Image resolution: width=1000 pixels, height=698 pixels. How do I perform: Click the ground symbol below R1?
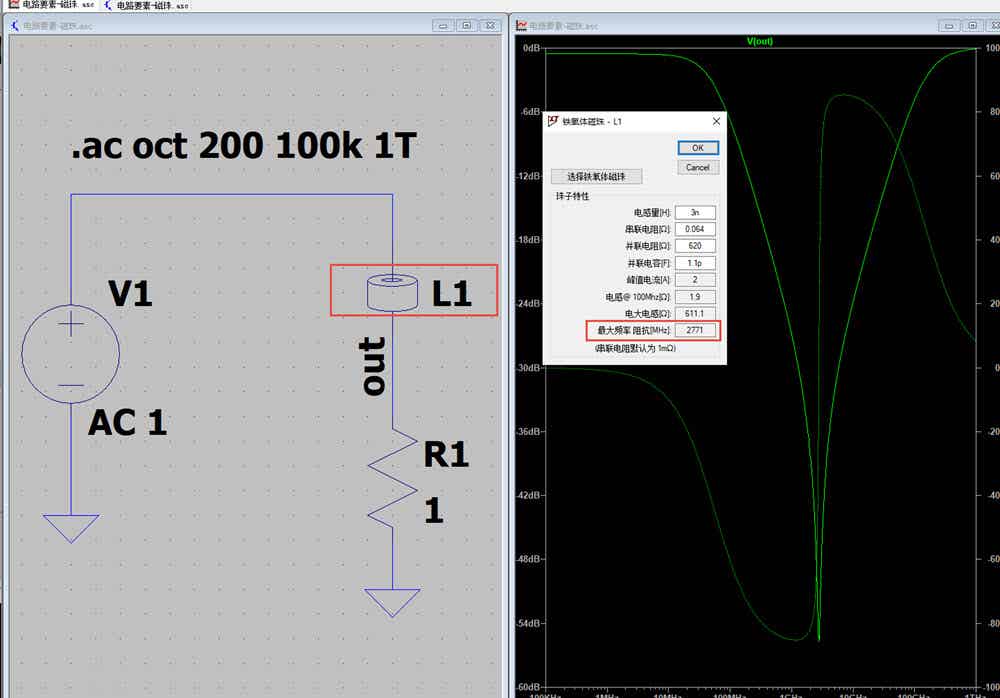click(392, 603)
